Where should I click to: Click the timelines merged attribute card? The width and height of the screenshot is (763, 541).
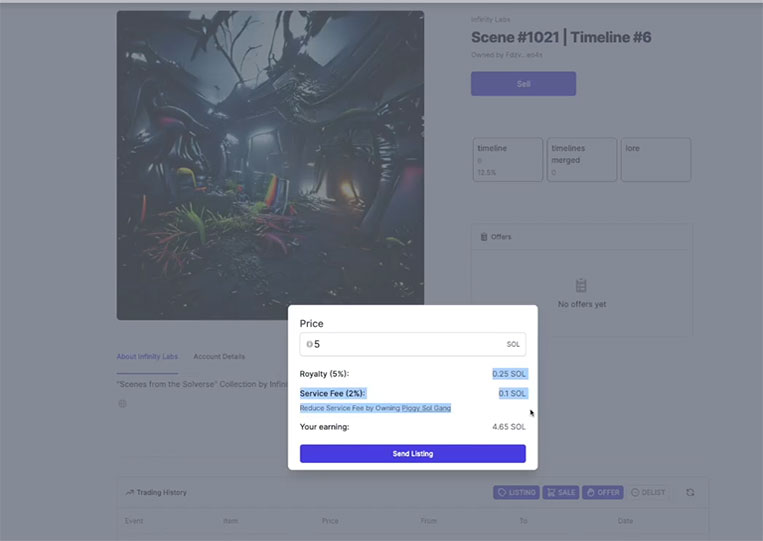click(582, 160)
